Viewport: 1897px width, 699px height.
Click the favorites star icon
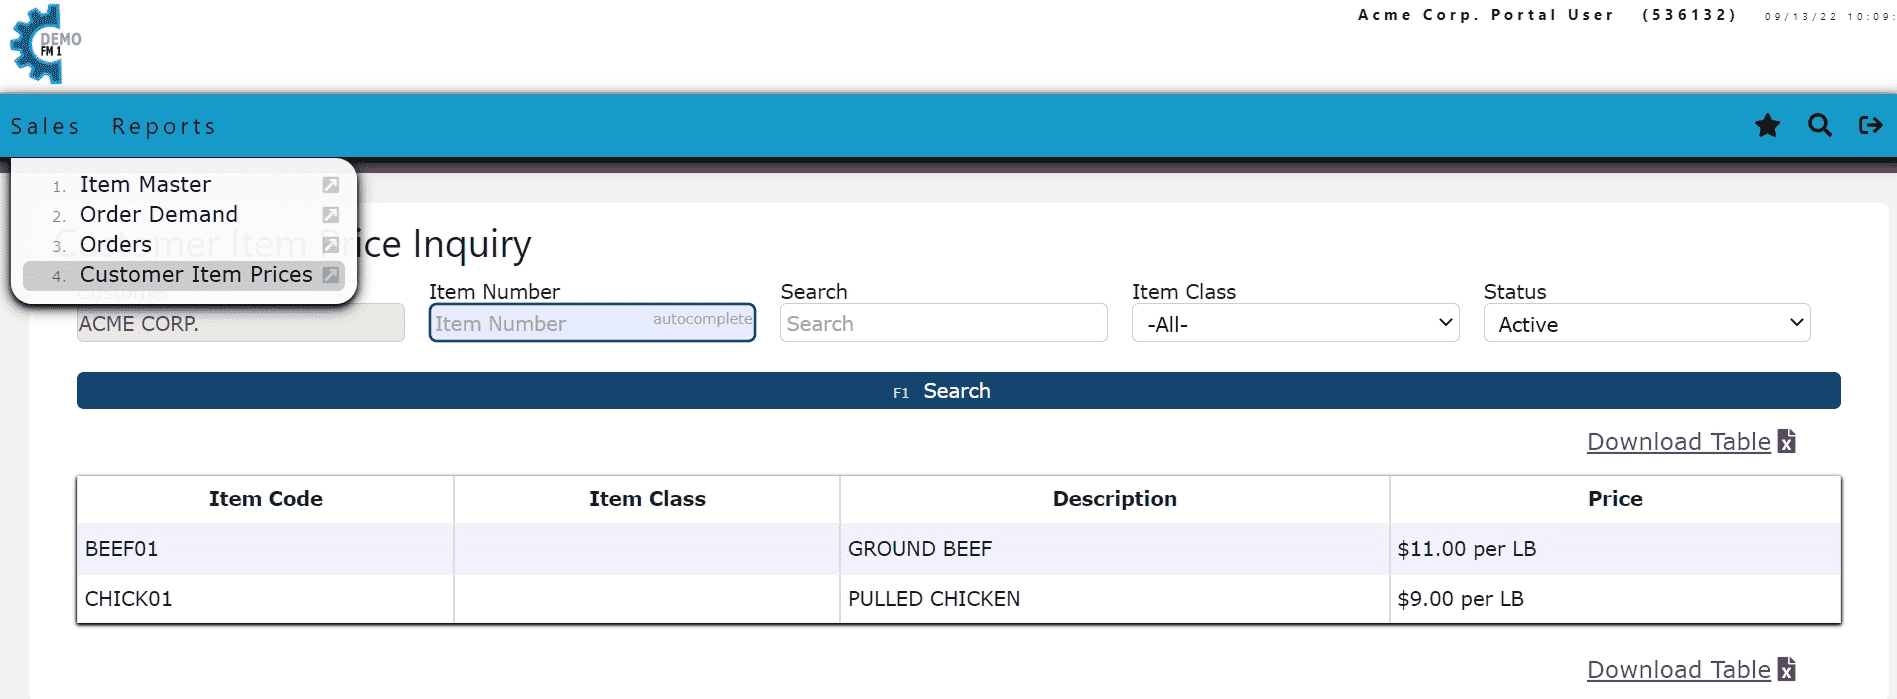(x=1767, y=125)
